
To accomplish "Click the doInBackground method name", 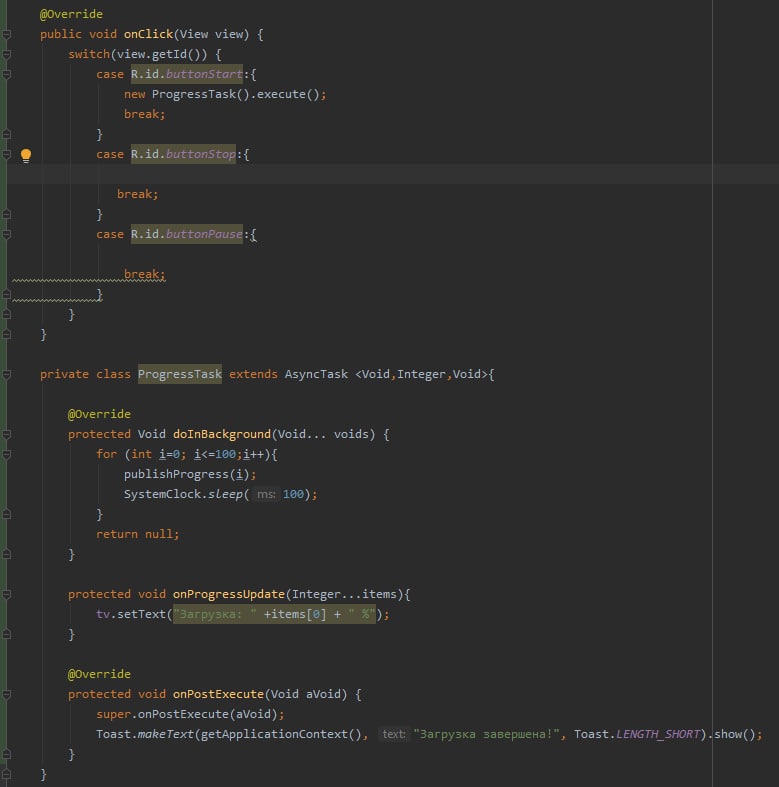I will point(222,435).
